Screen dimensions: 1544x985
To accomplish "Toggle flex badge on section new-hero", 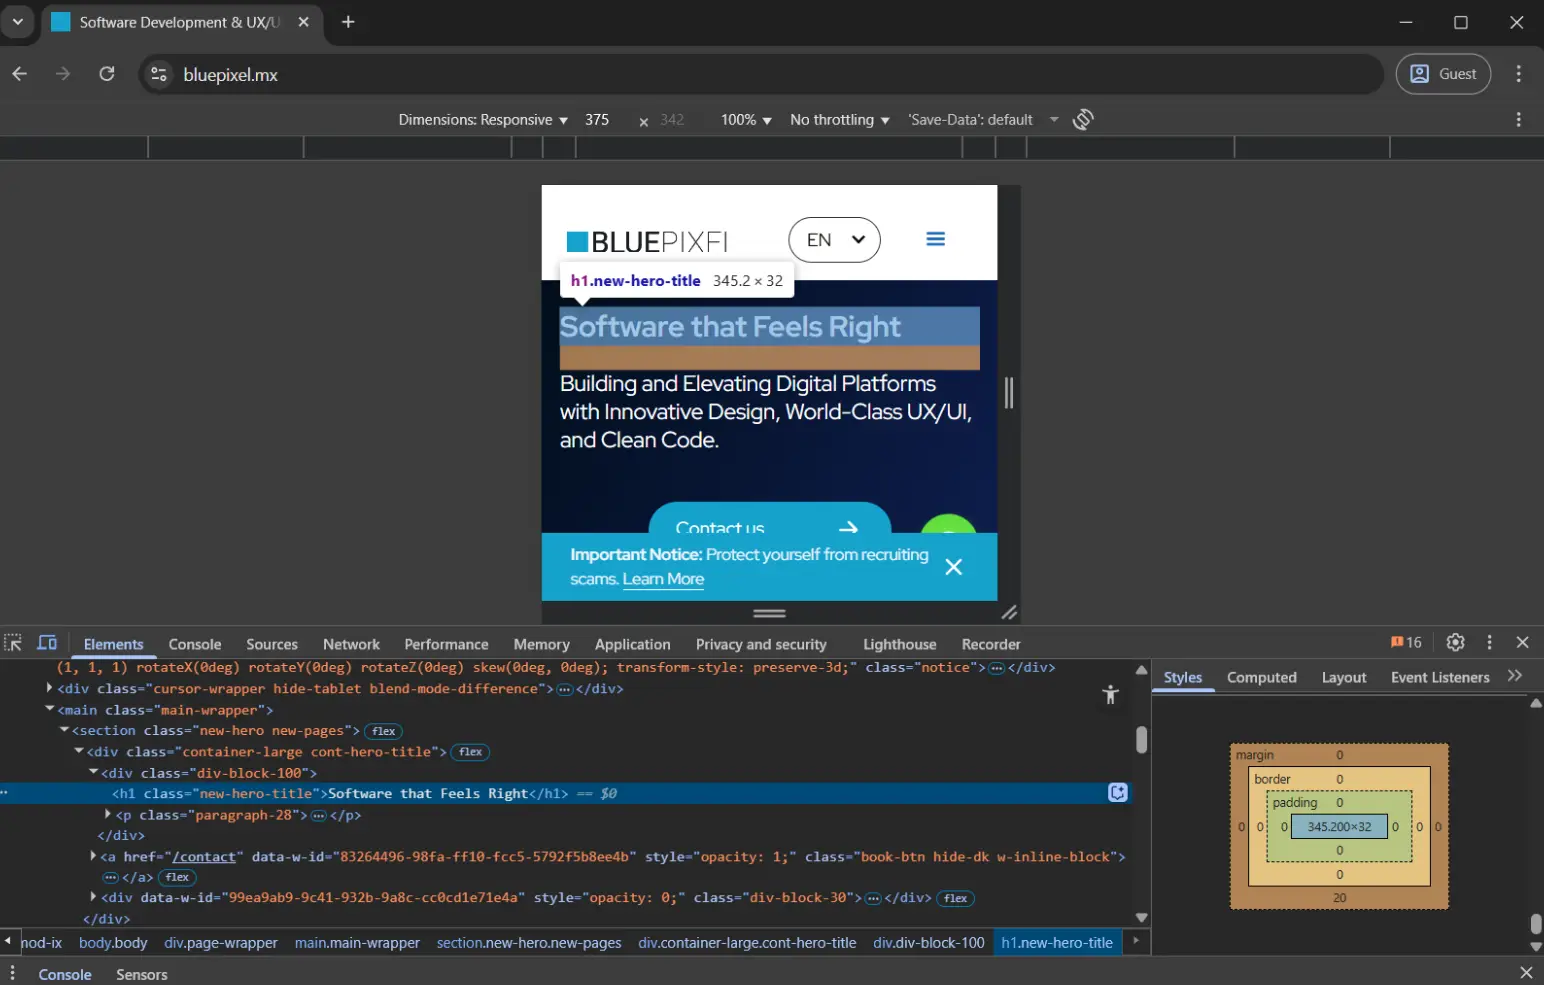I will [x=384, y=731].
